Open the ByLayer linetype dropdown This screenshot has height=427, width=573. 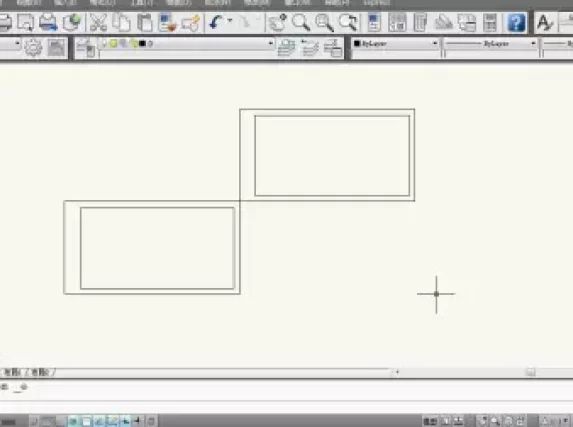pos(490,44)
